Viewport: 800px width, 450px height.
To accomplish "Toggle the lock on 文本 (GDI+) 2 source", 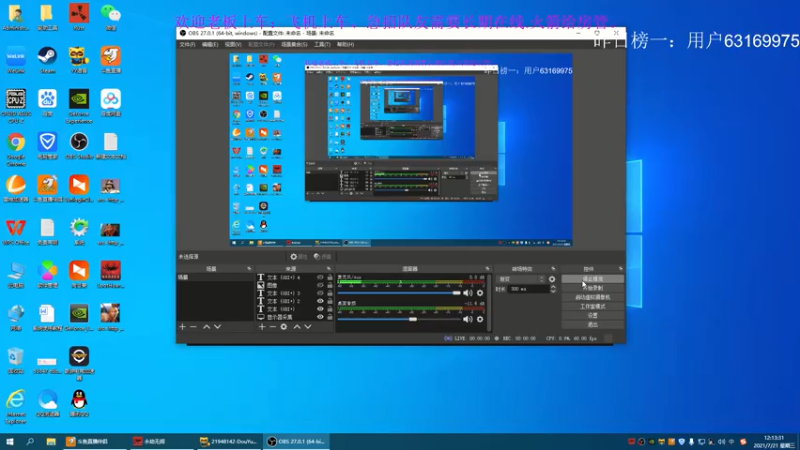I will 330,301.
